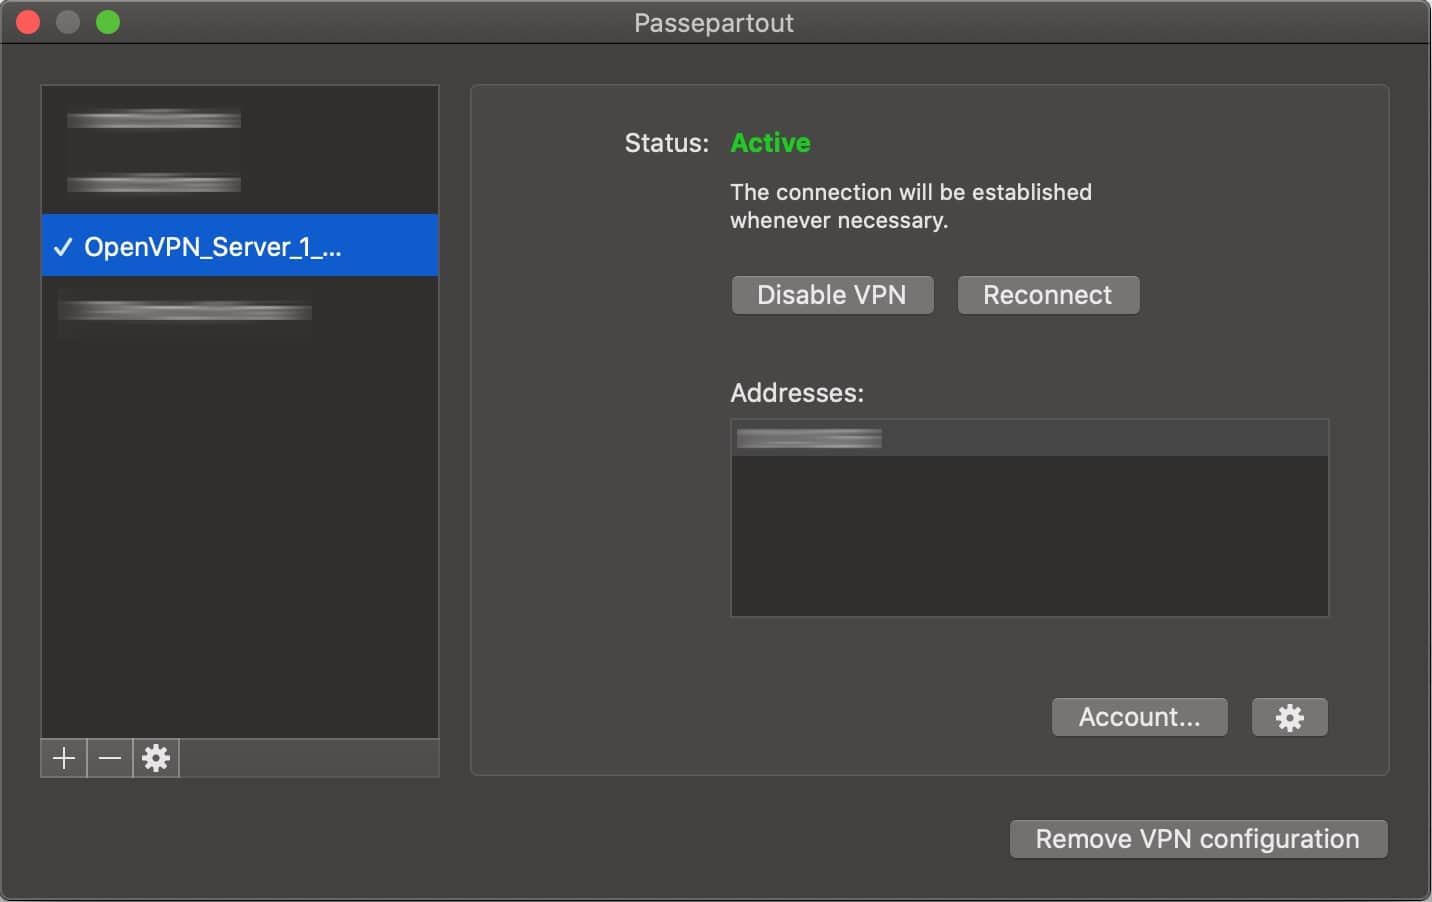The image size is (1432, 902).
Task: Minimize the Passepartout window
Action: coord(68,21)
